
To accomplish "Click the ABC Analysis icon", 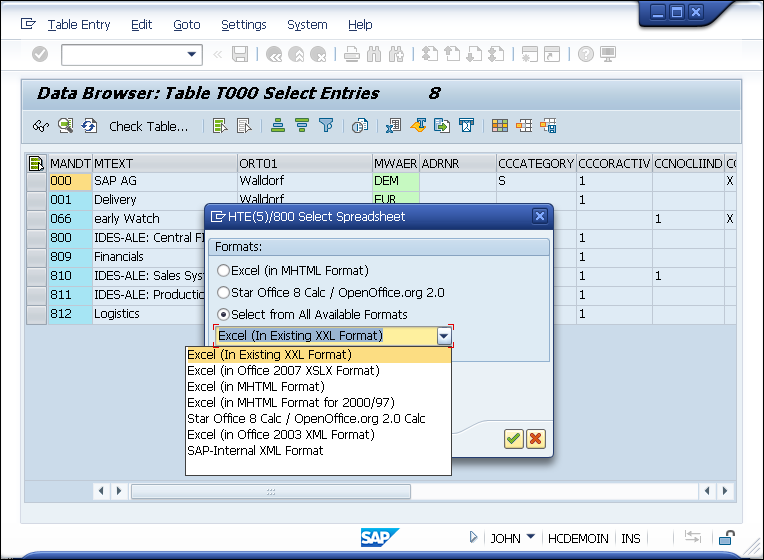I will click(x=466, y=126).
